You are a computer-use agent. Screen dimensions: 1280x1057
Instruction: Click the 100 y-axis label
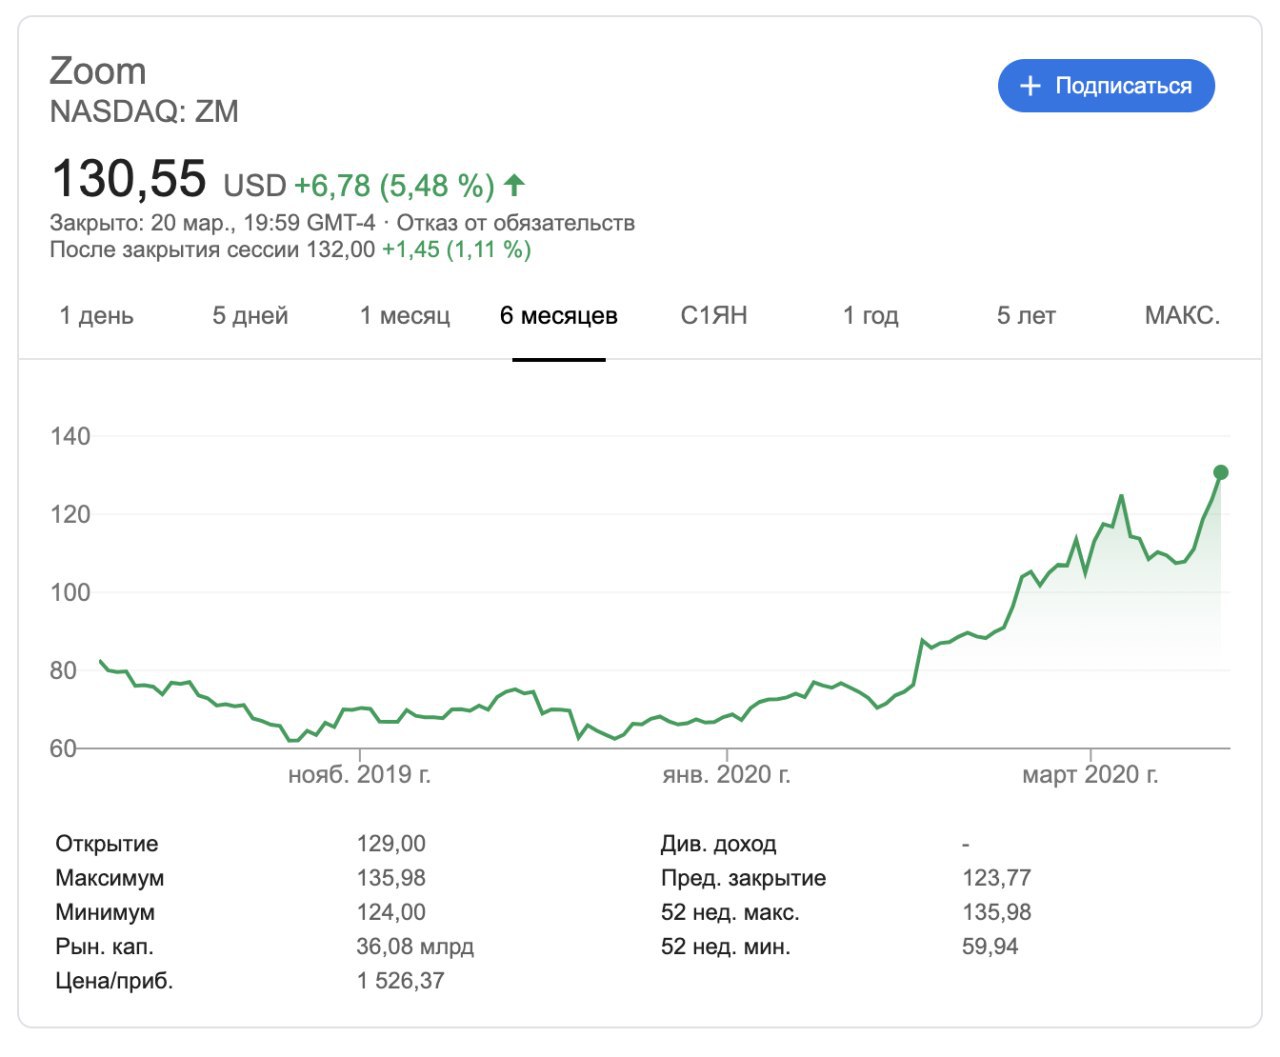click(70, 592)
